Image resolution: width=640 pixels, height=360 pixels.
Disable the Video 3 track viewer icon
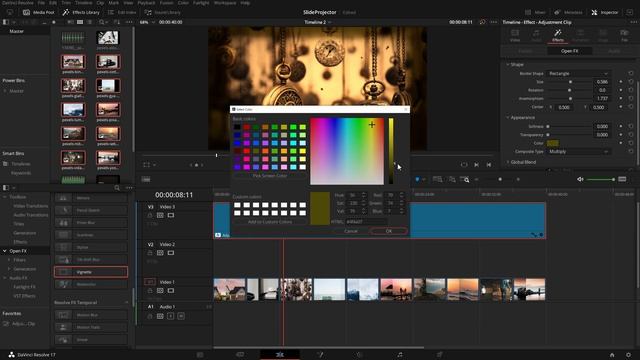(171, 215)
